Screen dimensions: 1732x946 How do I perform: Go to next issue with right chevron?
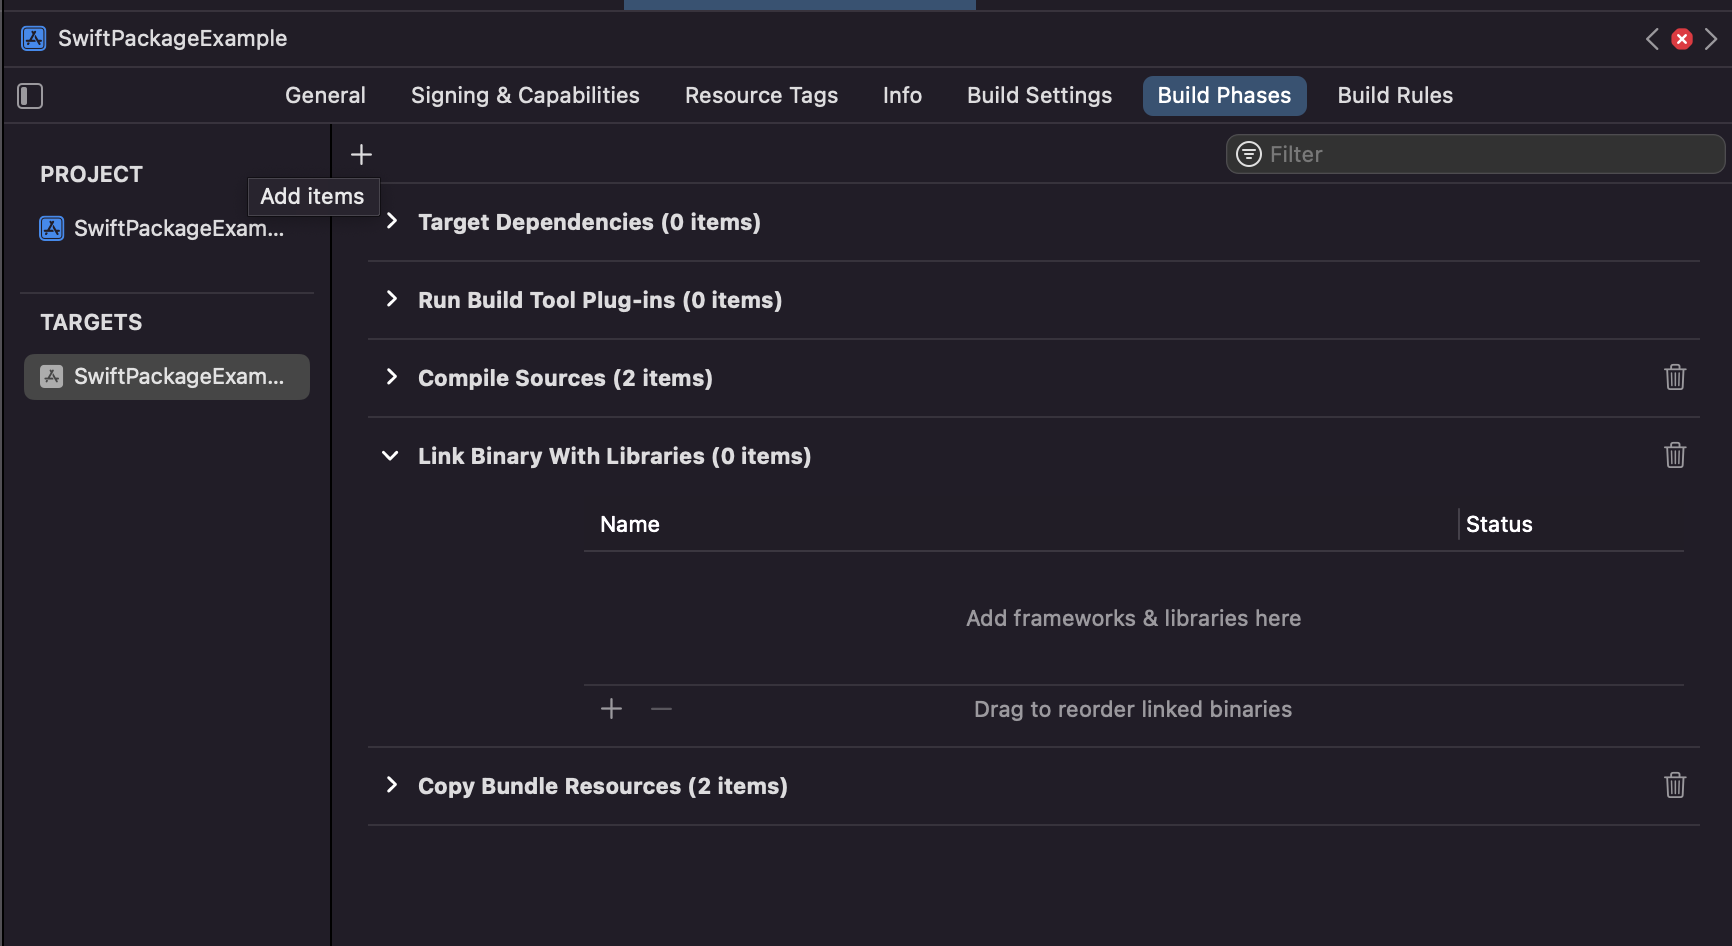pyautogui.click(x=1711, y=39)
